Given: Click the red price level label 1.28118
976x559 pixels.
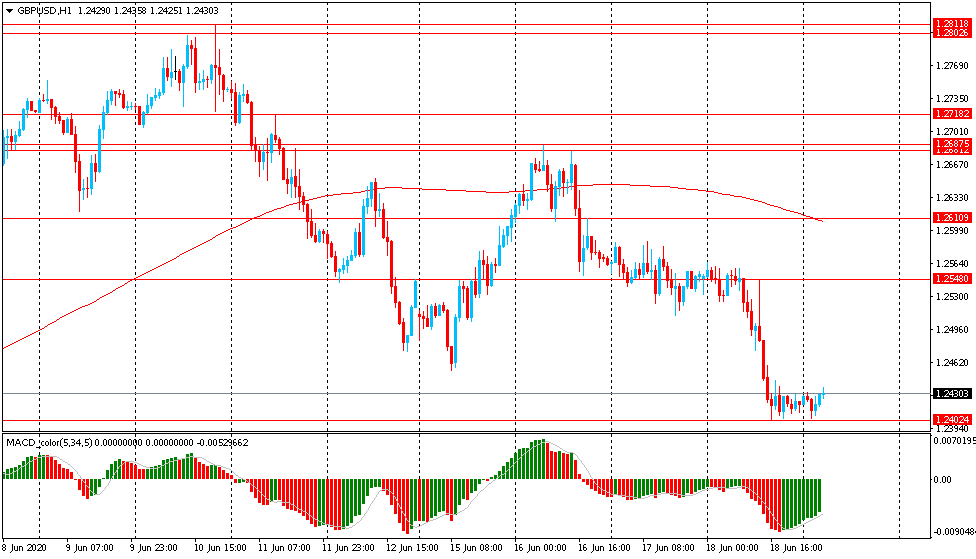Looking at the screenshot, I should point(952,24).
